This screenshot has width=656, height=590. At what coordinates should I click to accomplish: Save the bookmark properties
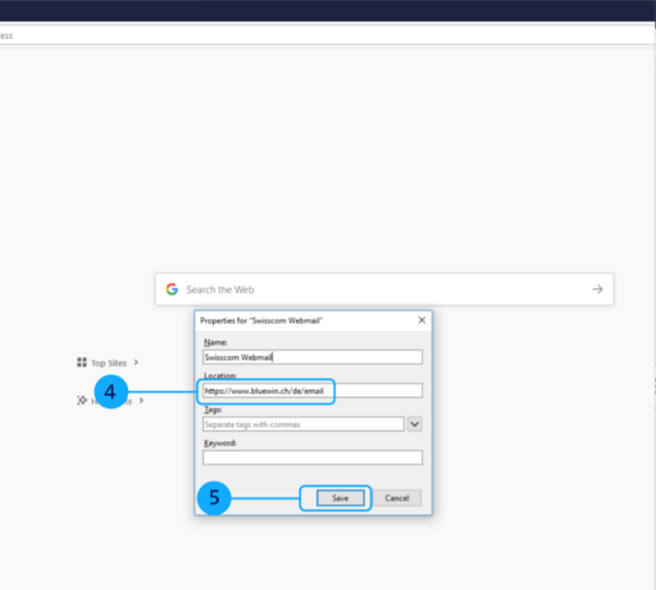(340, 498)
